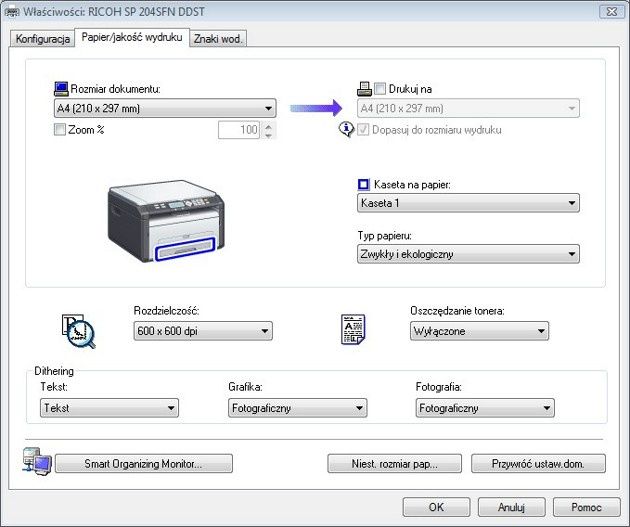This screenshot has width=630, height=527.
Task: Click the Niest. rozmiar pap... button
Action: [x=395, y=464]
